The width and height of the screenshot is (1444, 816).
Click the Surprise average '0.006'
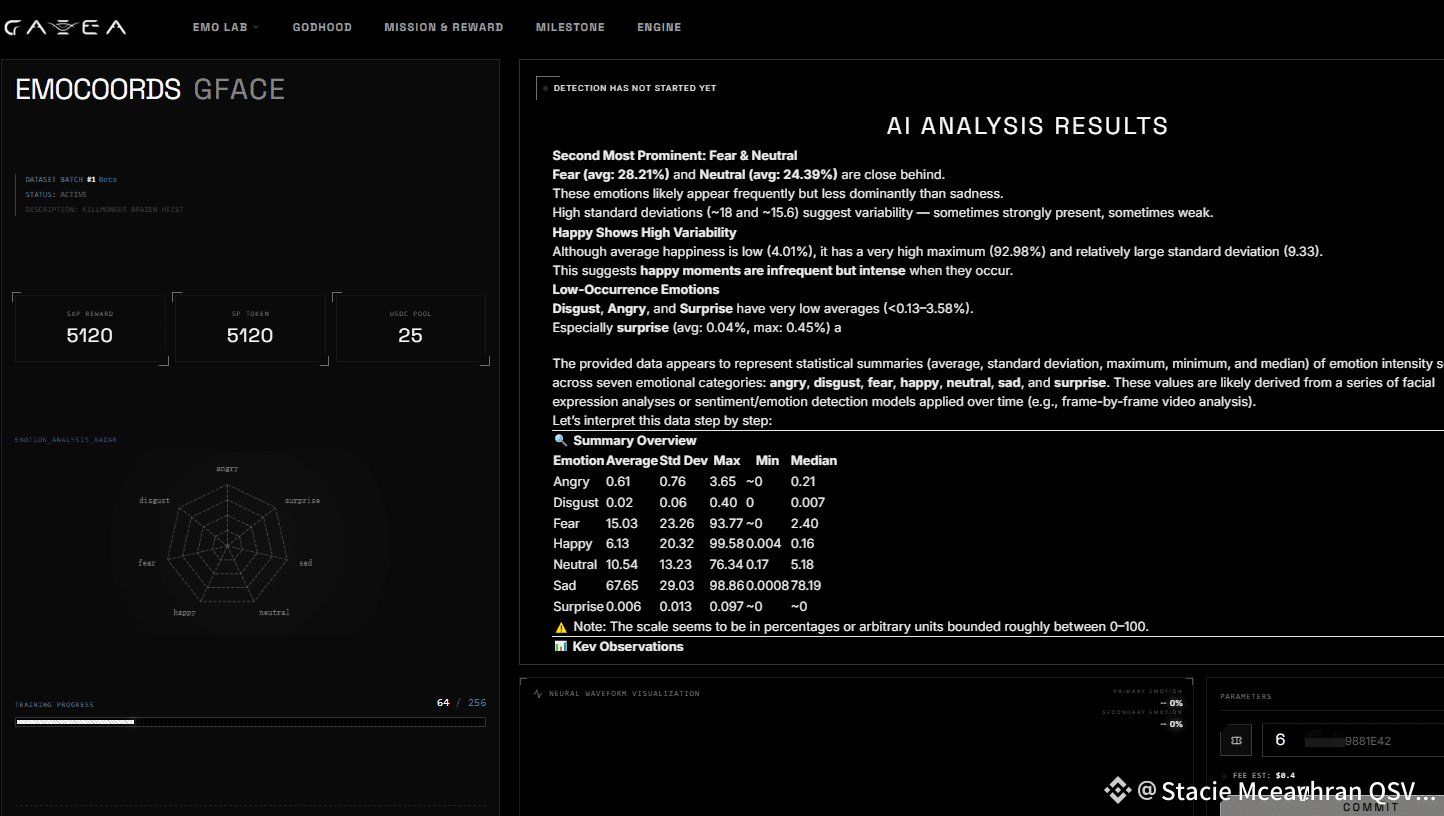[624, 607]
